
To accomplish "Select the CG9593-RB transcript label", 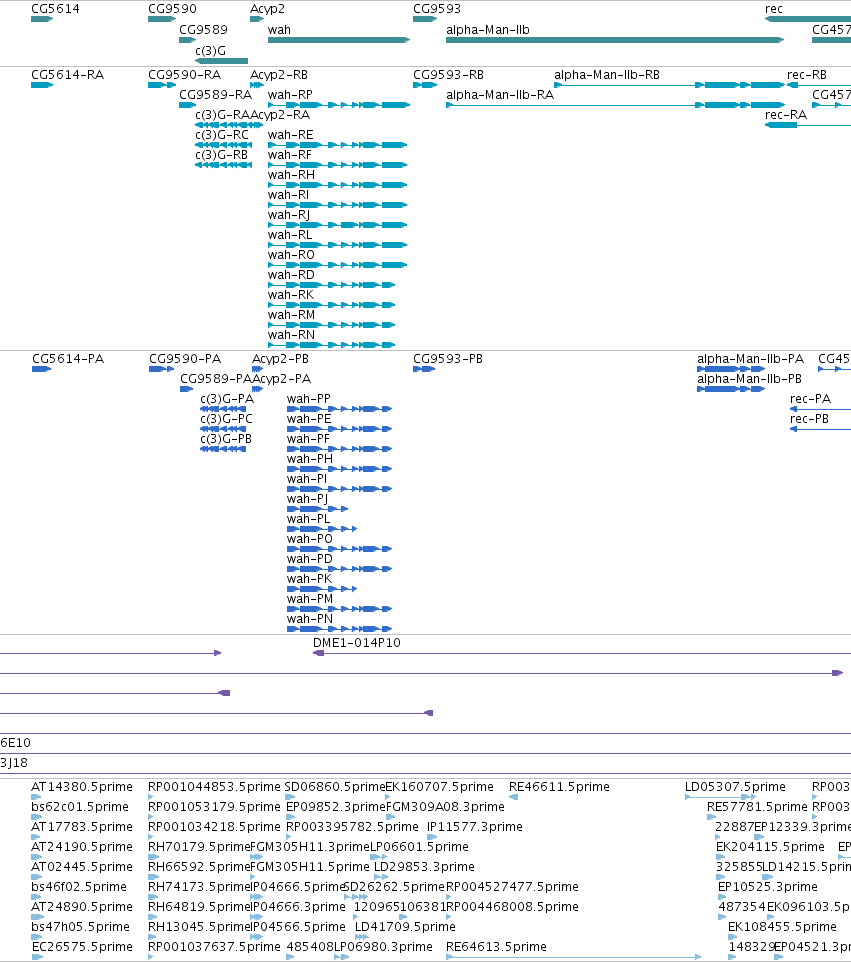I will click(449, 75).
